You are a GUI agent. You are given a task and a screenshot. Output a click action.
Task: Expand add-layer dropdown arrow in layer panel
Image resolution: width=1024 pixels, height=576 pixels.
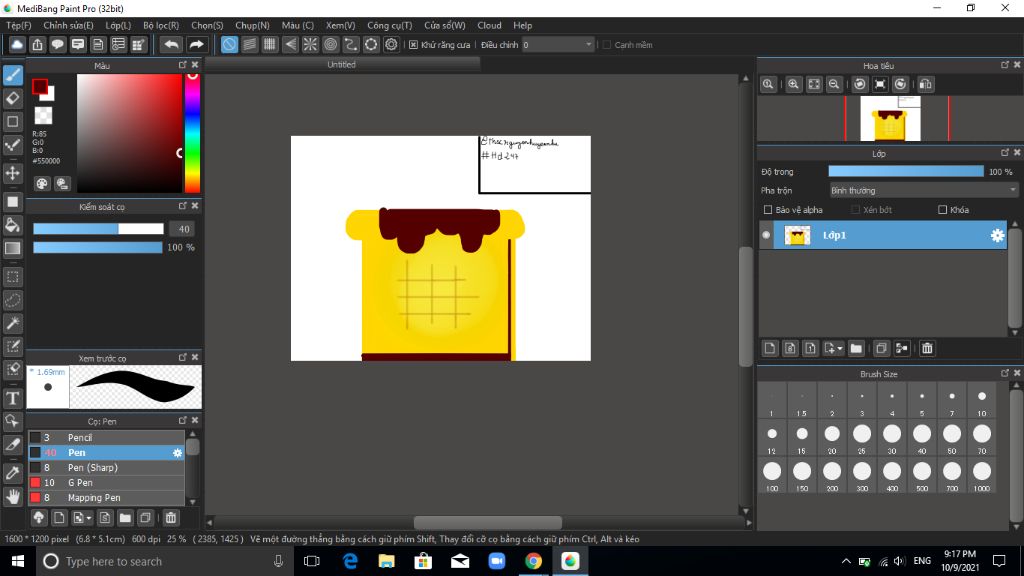840,348
